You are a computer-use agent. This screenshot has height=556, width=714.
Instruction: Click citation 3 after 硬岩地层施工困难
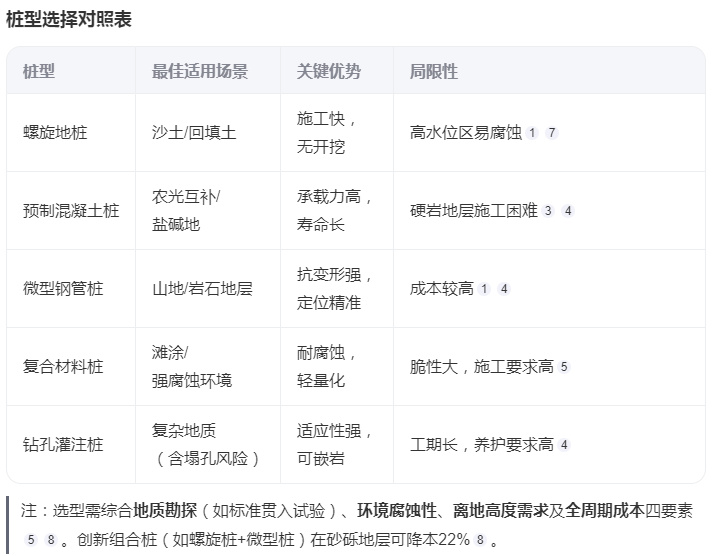pyautogui.click(x=549, y=211)
